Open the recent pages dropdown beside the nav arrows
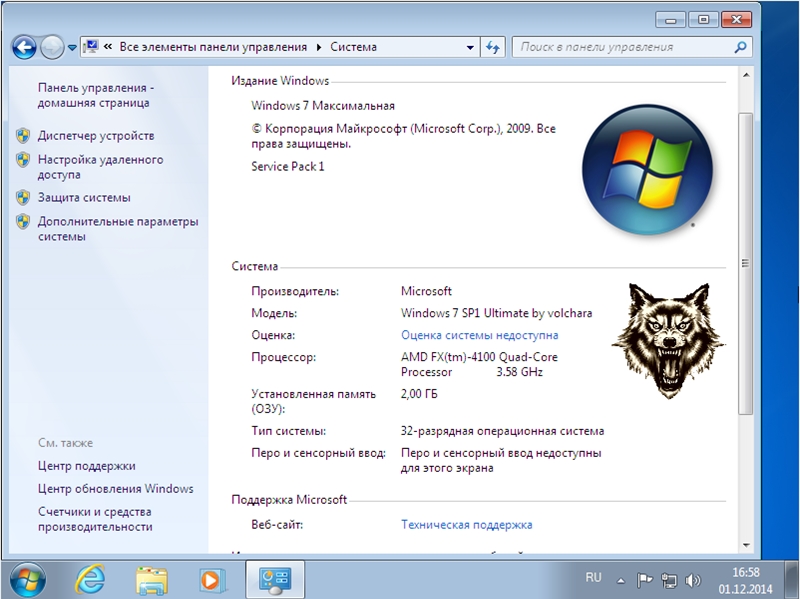 [x=72, y=47]
